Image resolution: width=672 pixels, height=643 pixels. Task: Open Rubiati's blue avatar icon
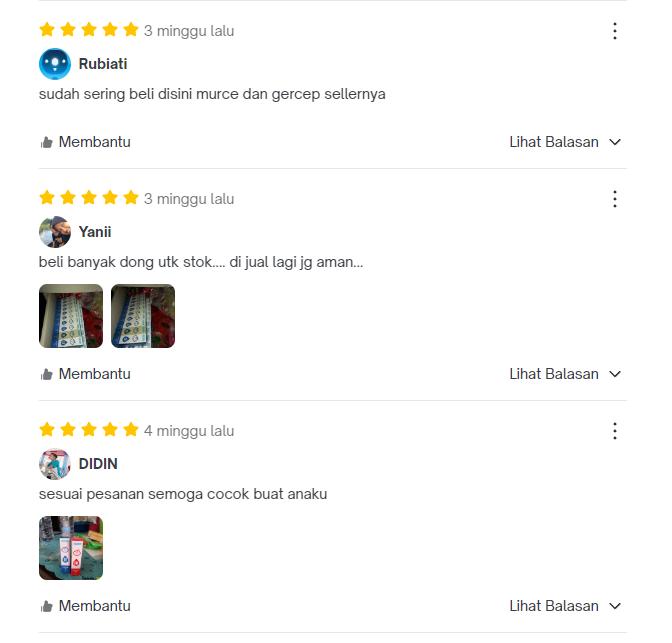55,64
